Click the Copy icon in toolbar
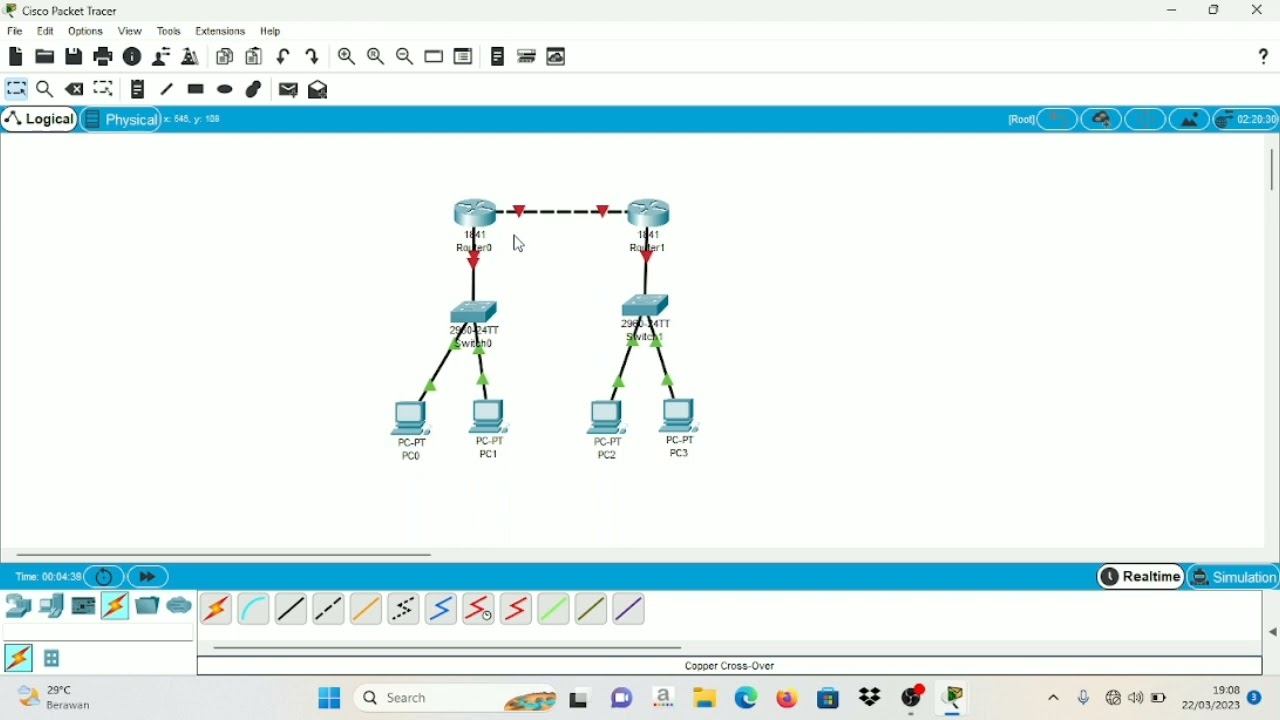The height and width of the screenshot is (720, 1280). click(x=225, y=57)
